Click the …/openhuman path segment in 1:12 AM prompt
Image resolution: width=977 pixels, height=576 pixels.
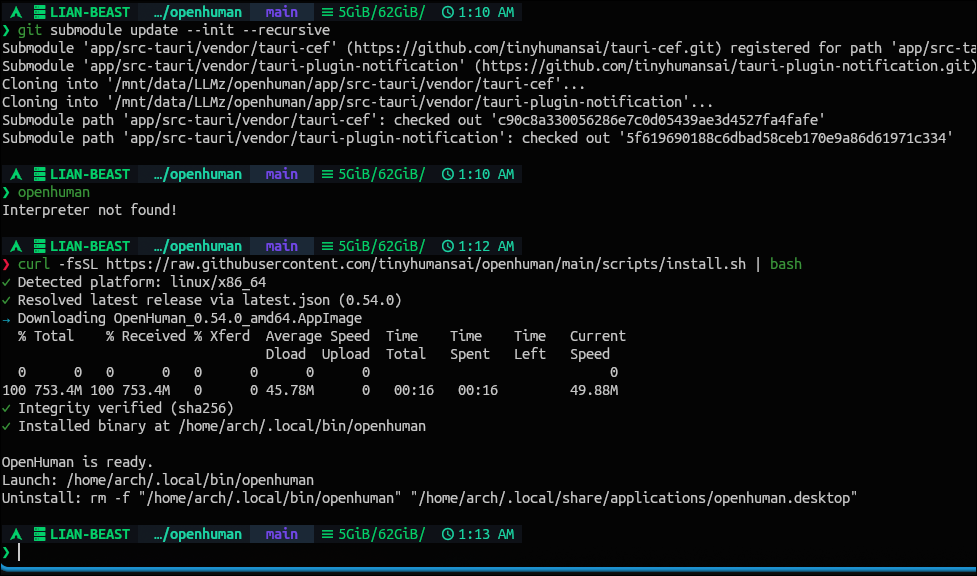197,246
